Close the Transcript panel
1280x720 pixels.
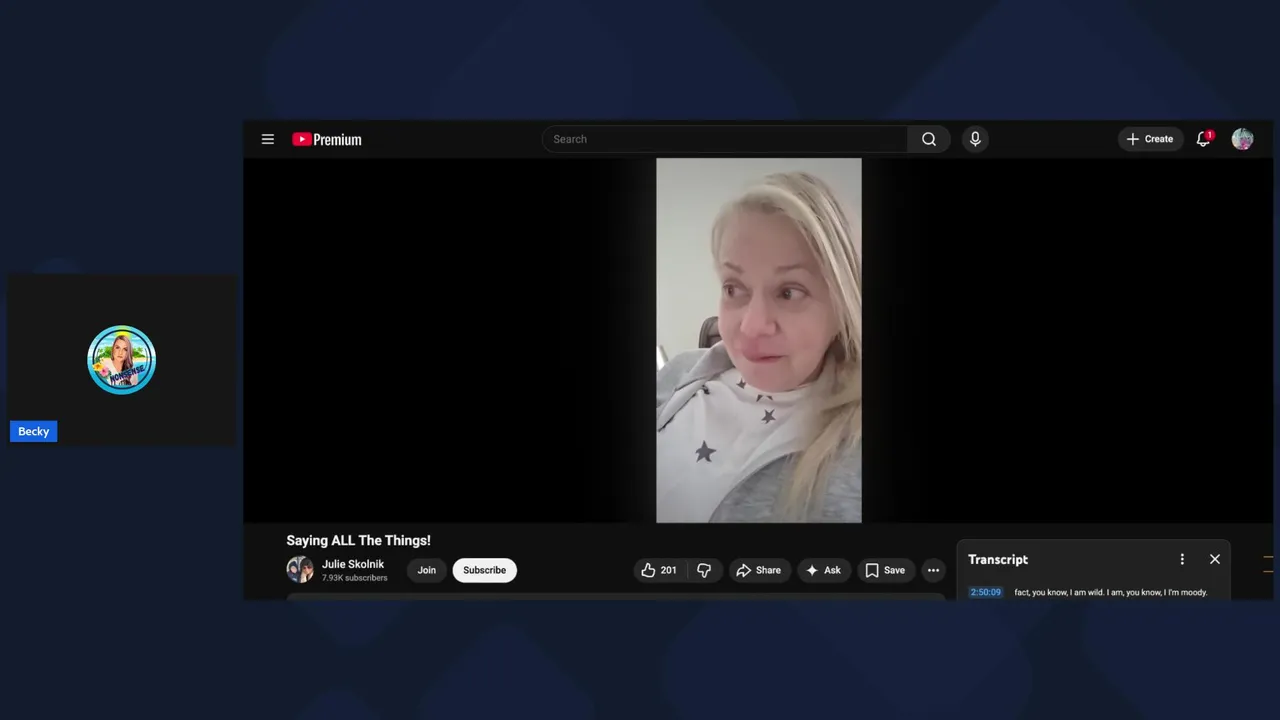[x=1215, y=559]
